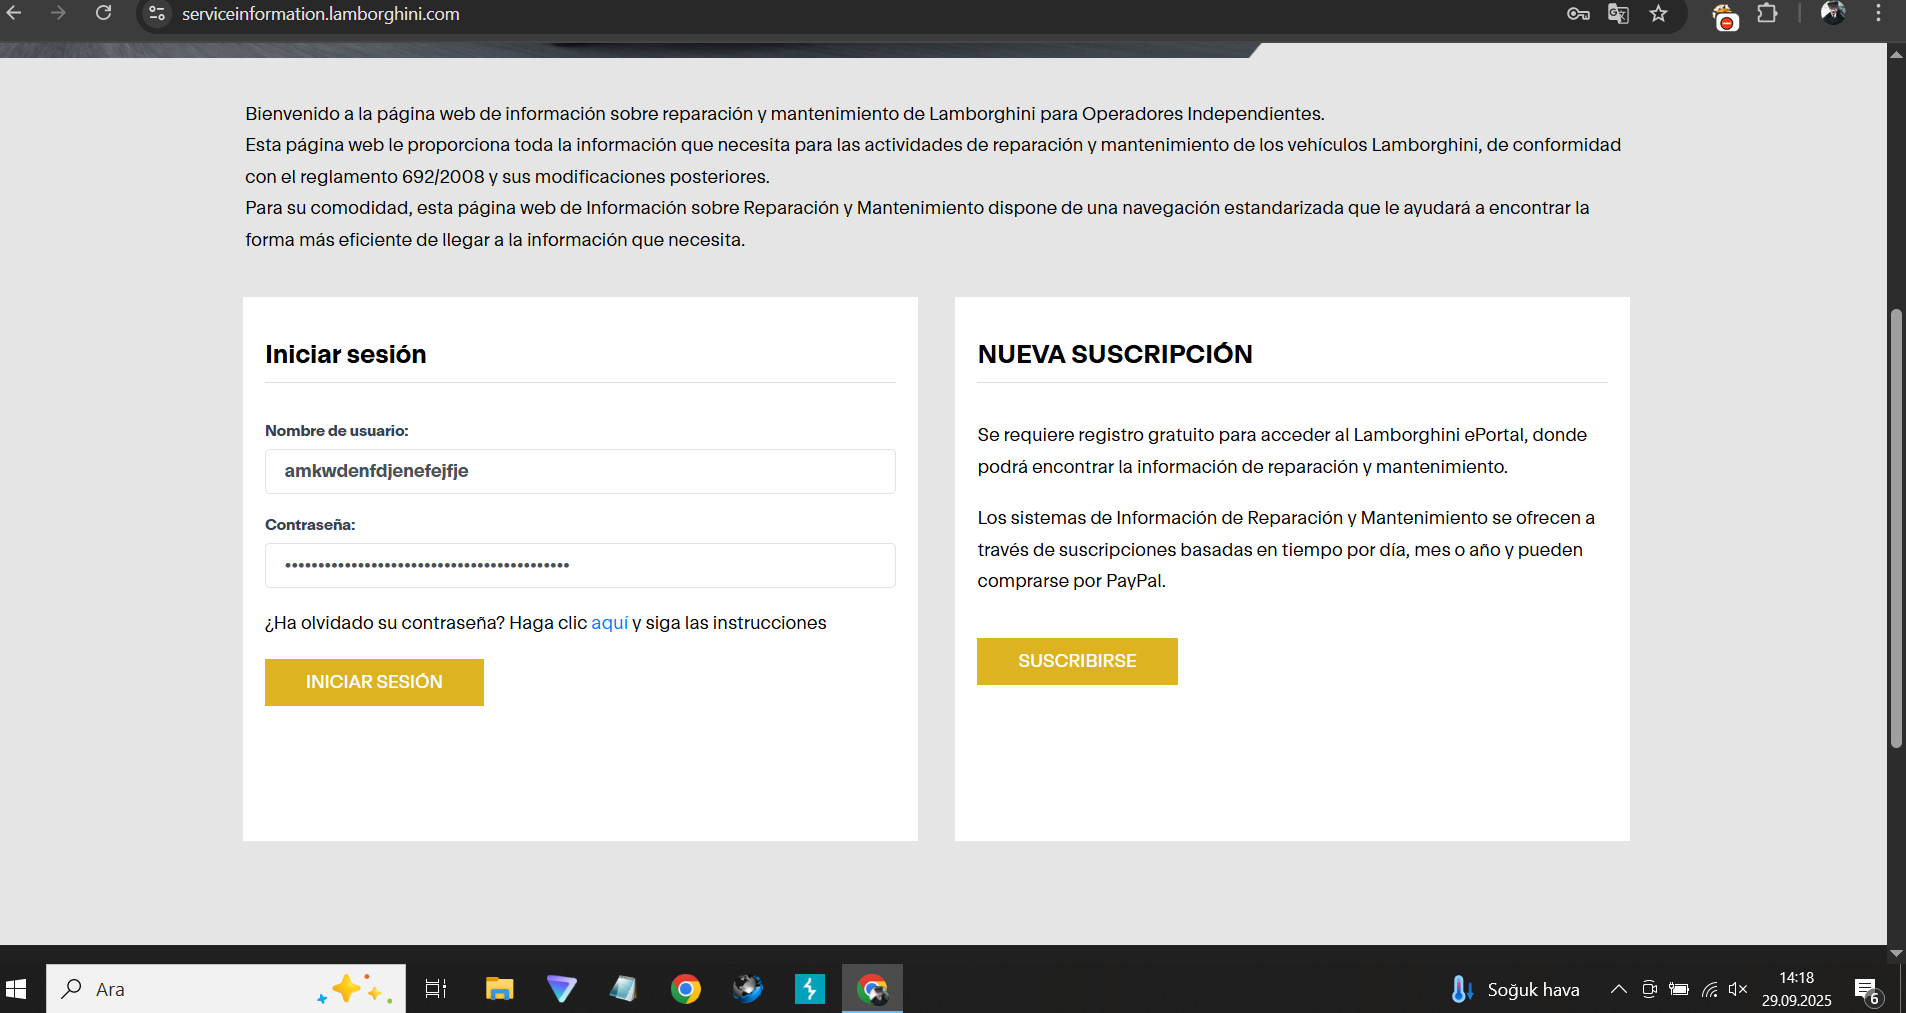Check the battery status icon

1679,989
